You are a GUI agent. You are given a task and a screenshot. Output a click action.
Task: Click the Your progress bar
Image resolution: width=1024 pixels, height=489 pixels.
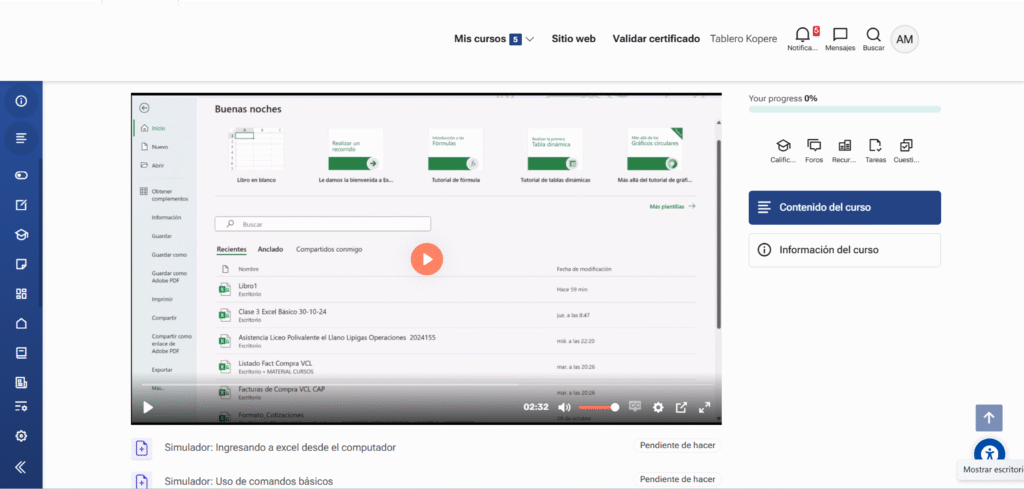coord(844,109)
